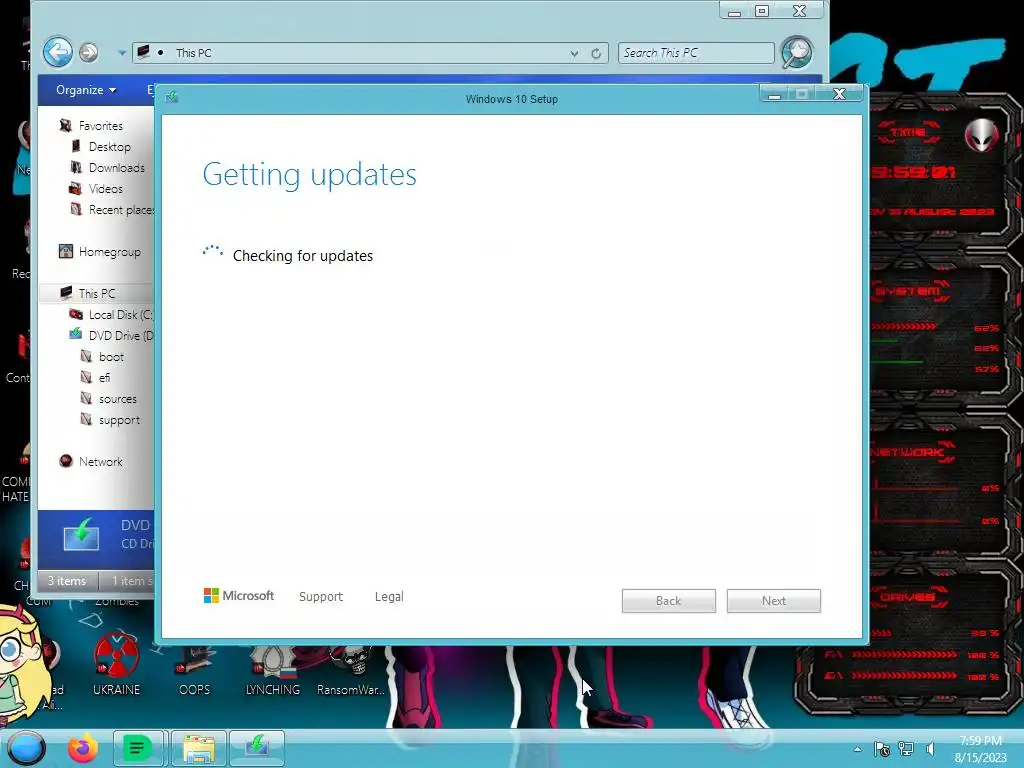Click the Next button in Setup

click(774, 601)
